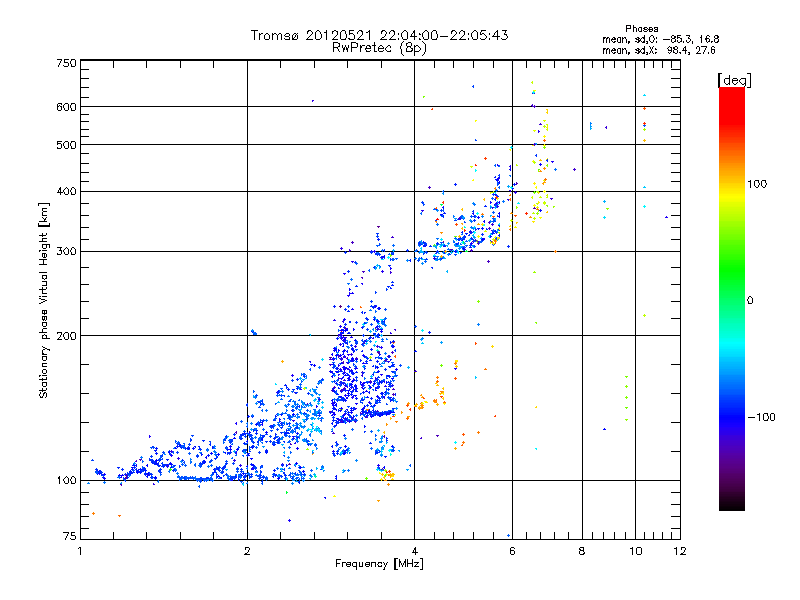The image size is (800, 600).
Task: Click colorbar tick label "-100"
Action: point(762,417)
